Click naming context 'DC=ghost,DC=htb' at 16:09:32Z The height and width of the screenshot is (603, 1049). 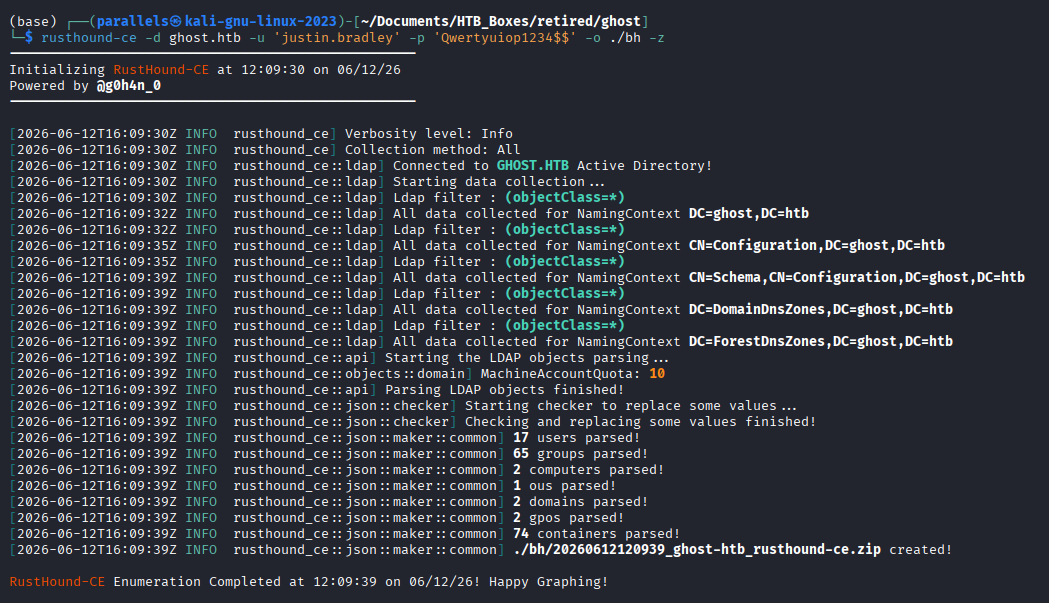point(749,213)
